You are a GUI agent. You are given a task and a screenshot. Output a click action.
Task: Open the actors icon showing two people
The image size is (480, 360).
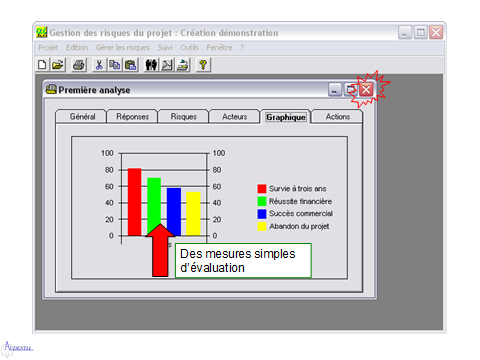coord(151,65)
